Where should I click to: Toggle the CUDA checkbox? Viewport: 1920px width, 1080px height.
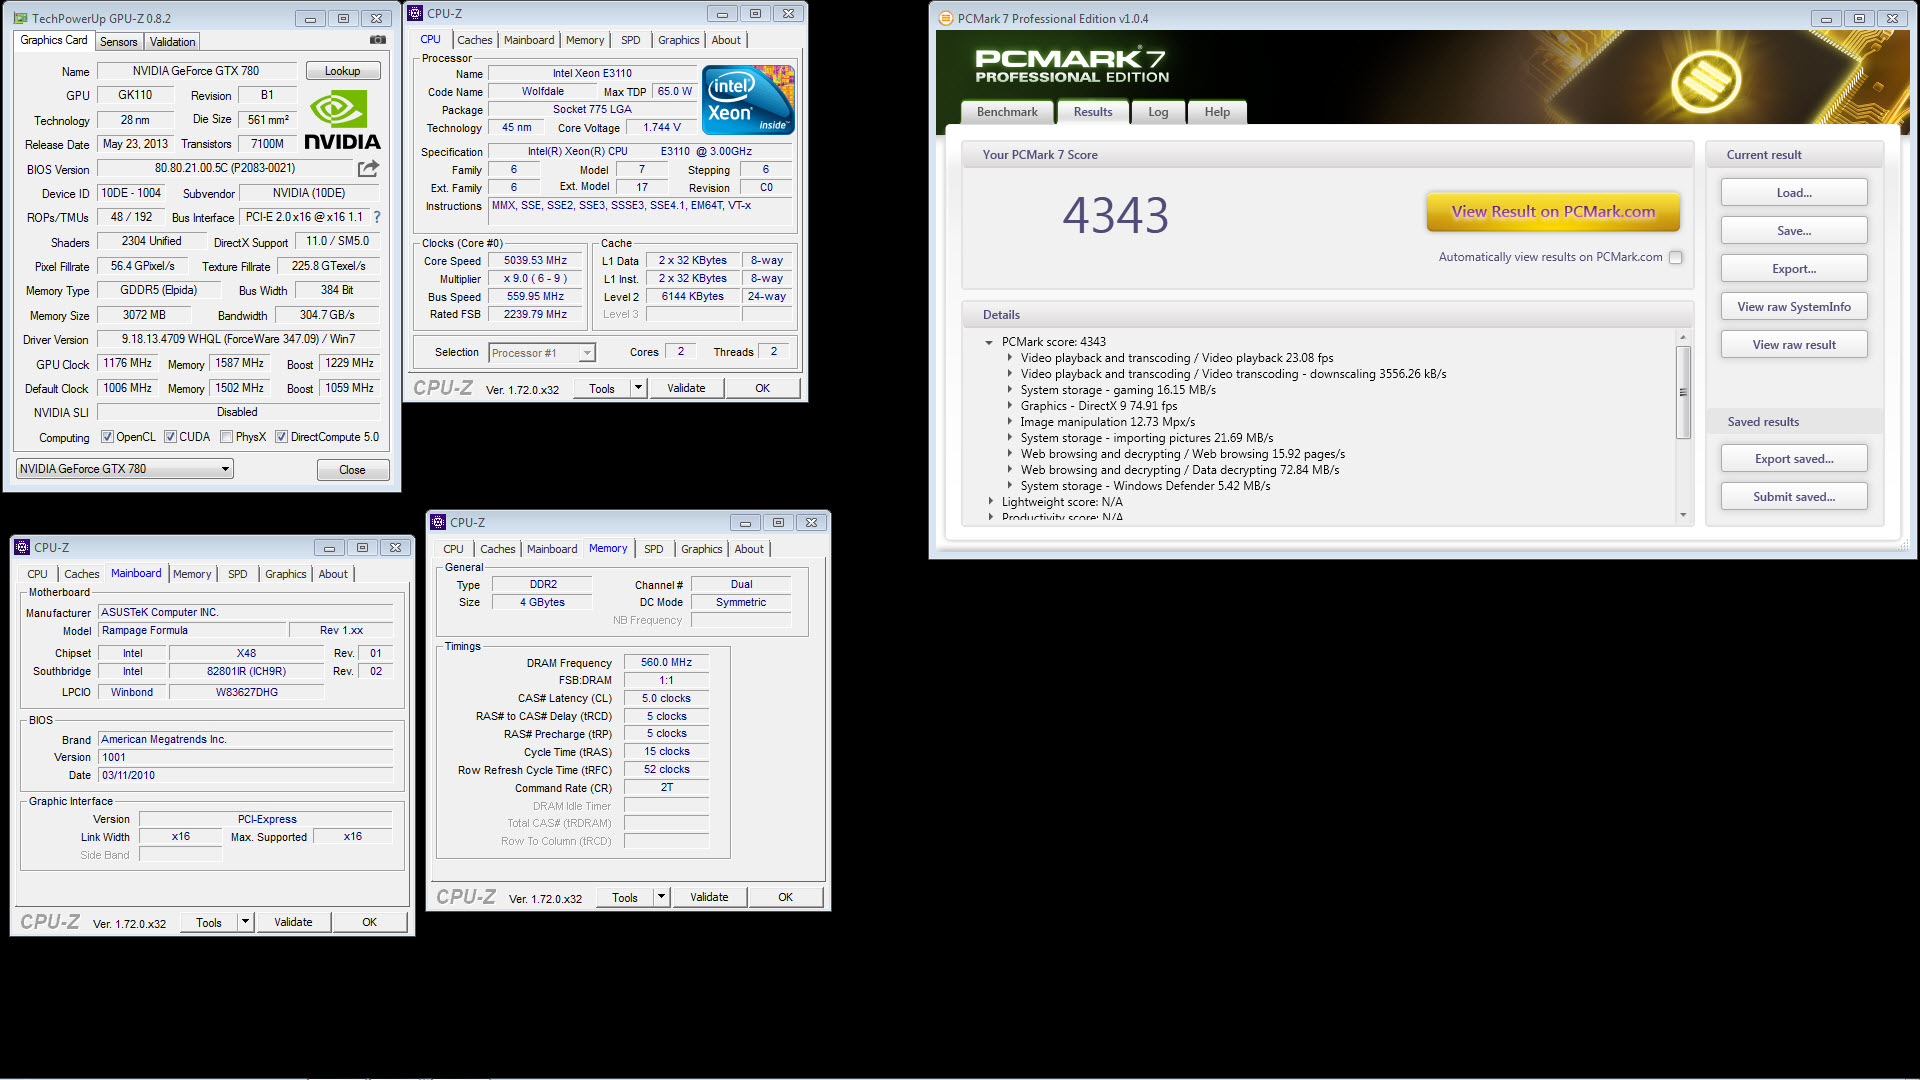(171, 437)
